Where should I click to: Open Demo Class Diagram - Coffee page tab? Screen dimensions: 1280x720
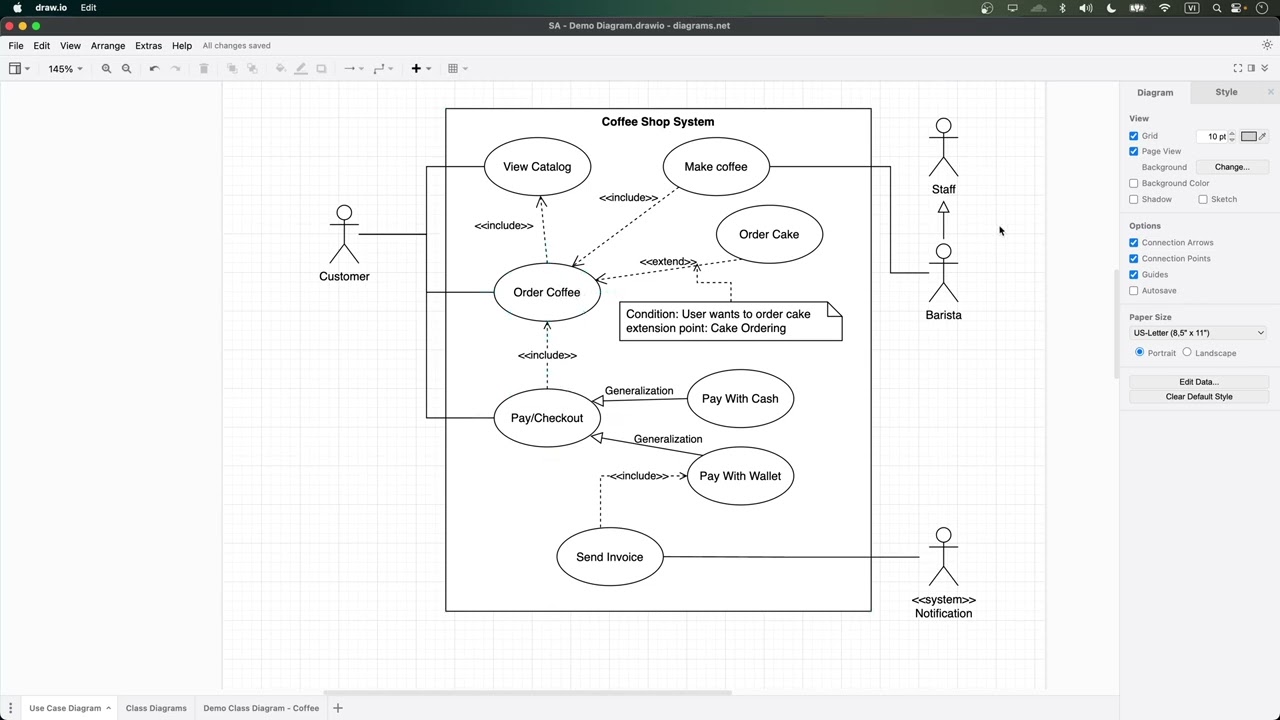point(261,708)
